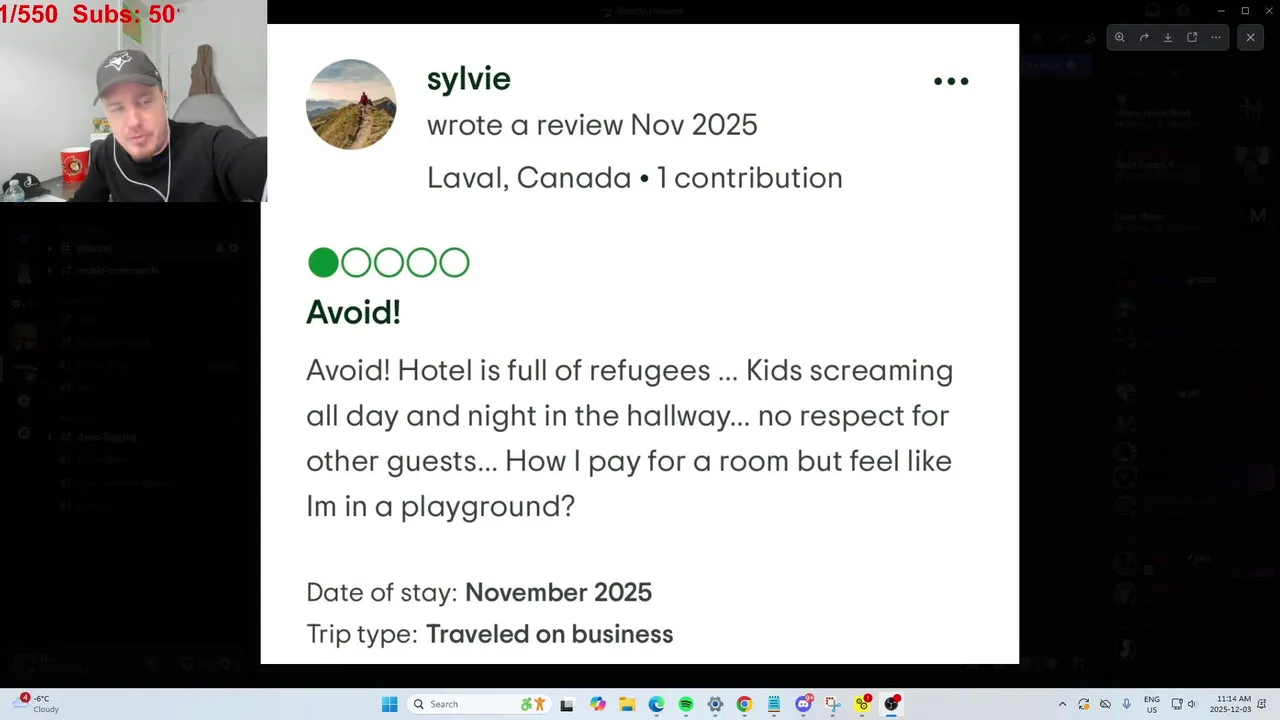1280x720 pixels.
Task: Open Spotify from the taskbar
Action: [686, 704]
